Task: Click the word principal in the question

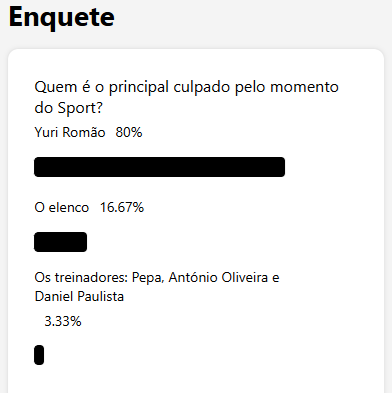Action: (x=139, y=87)
